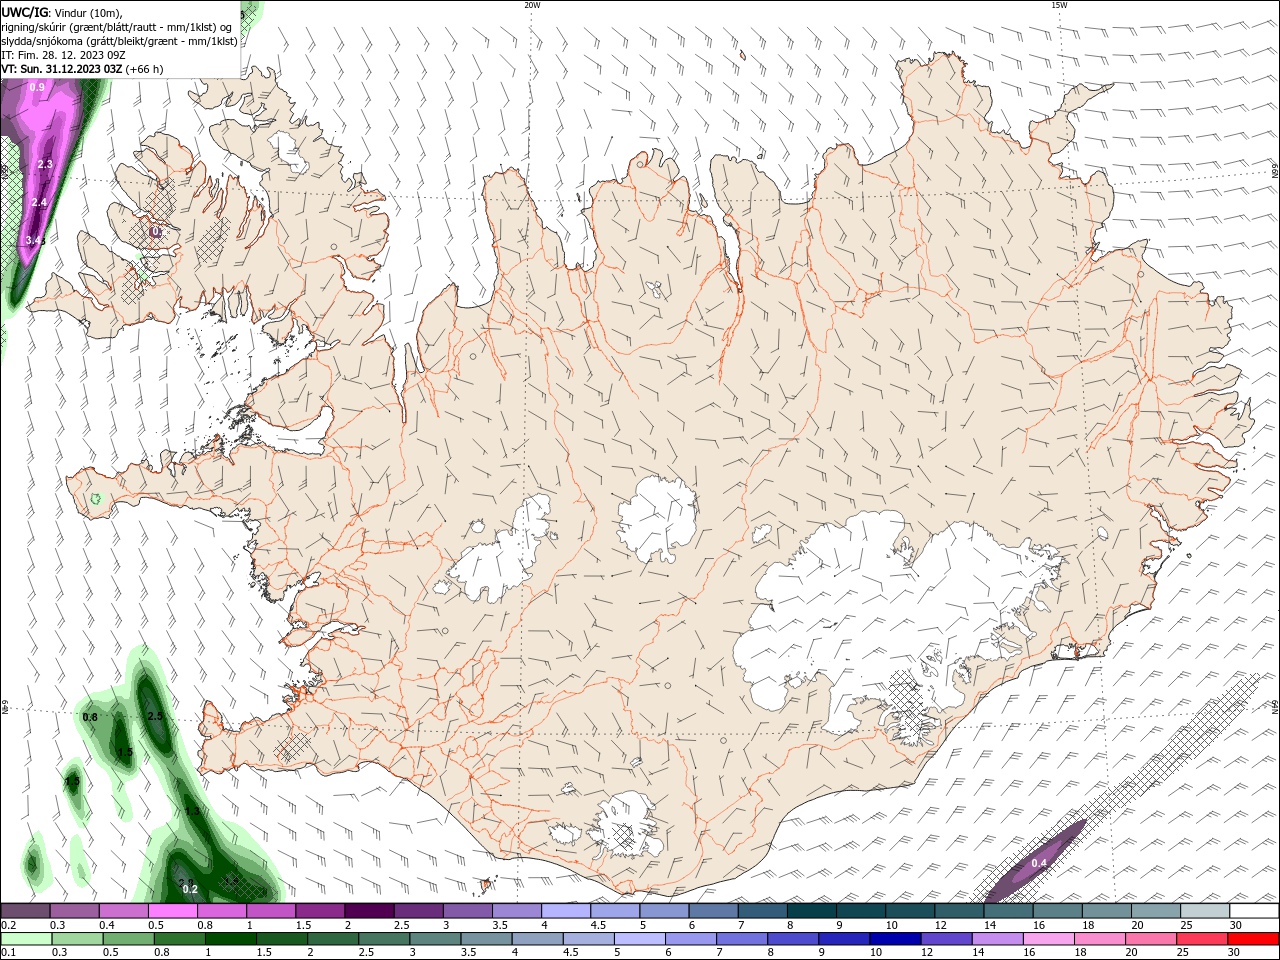Select the light pink swatch labeled 16 in lower row

point(1048,939)
